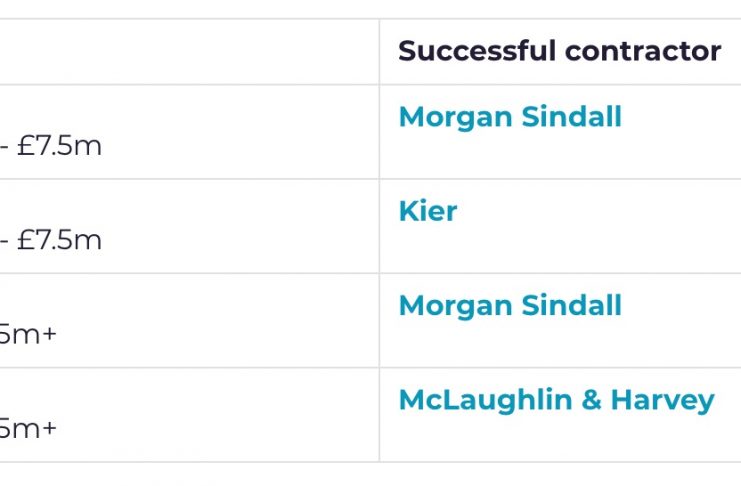Click the "Successful contractor" column header

click(559, 51)
